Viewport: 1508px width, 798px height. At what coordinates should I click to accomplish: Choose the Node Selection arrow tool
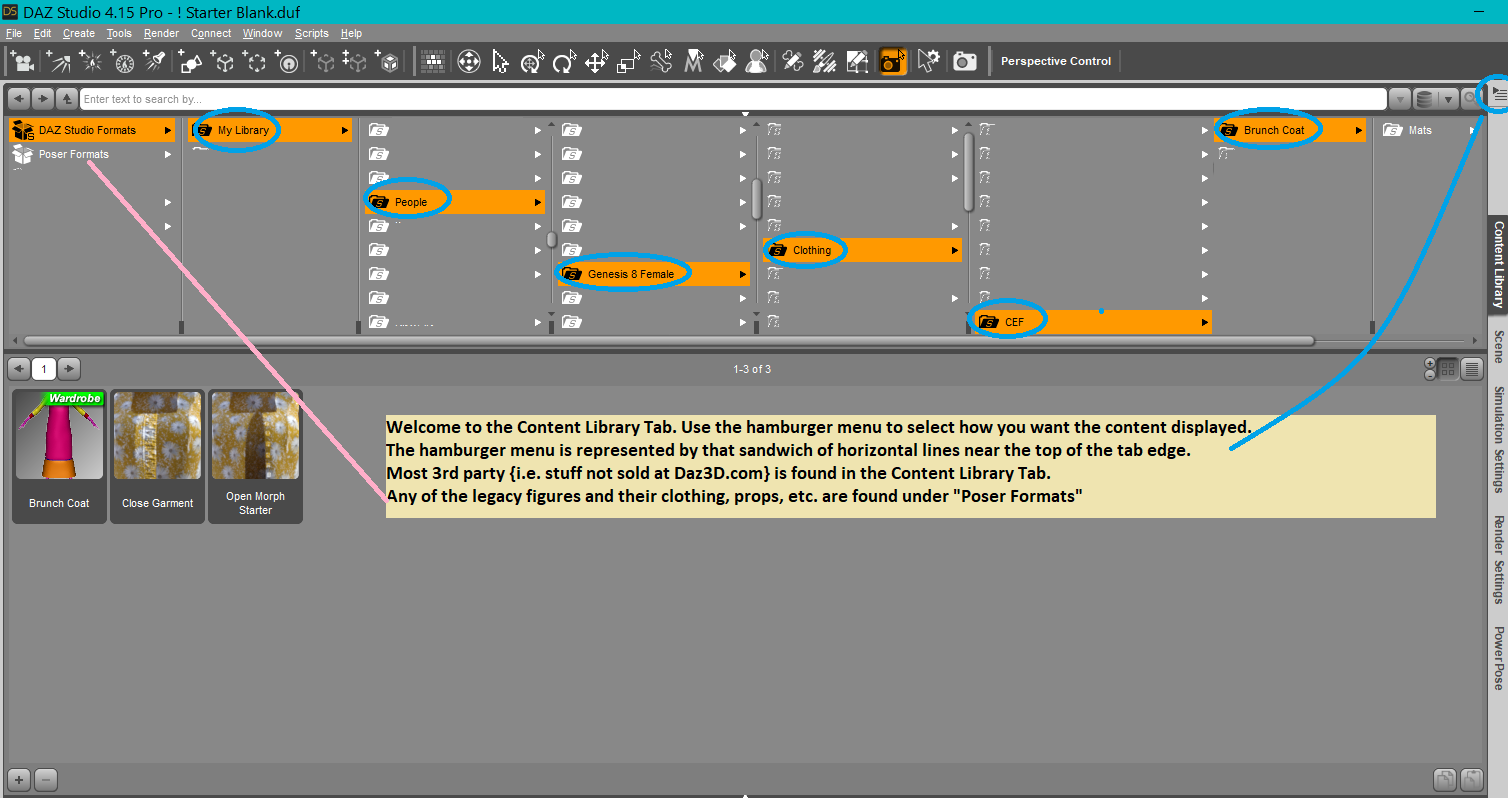tap(501, 61)
